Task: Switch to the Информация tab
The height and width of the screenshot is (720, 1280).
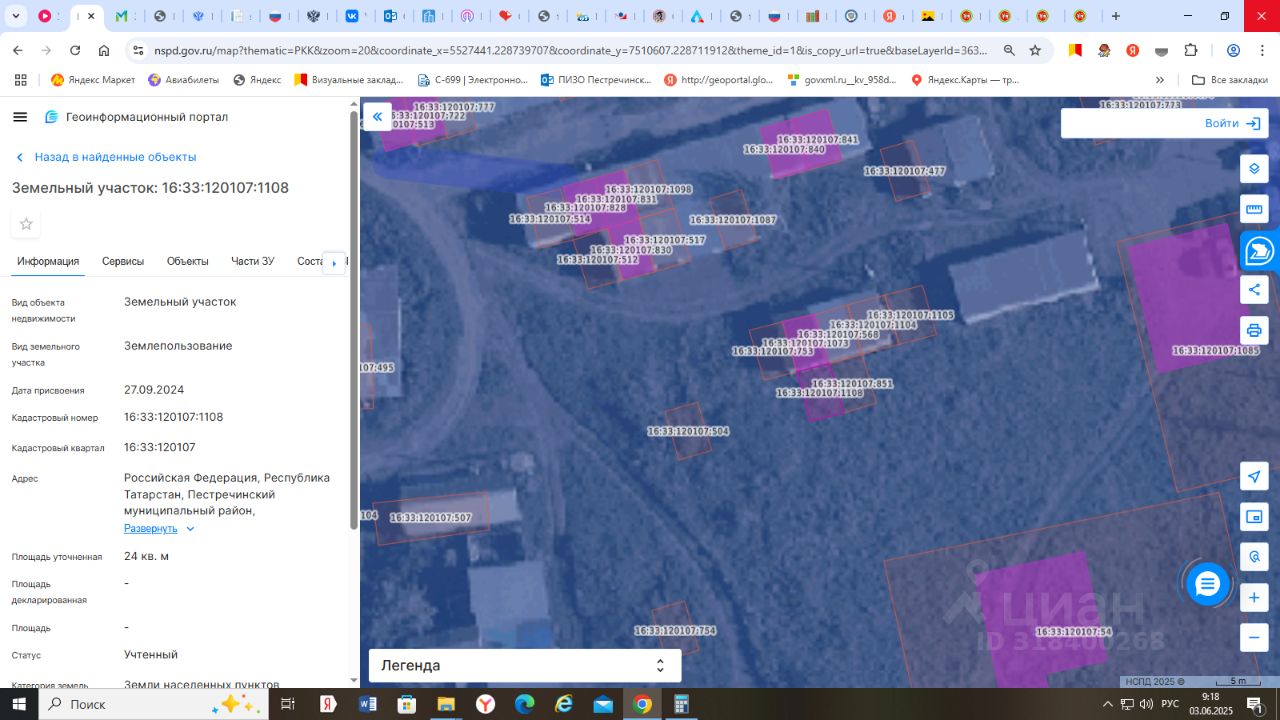Action: 48,261
